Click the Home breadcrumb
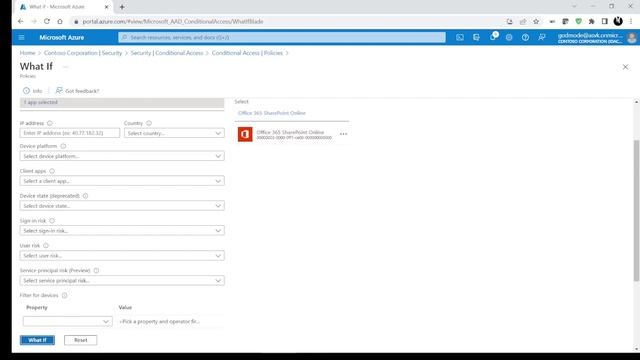This screenshot has width=640, height=360. coord(27,53)
